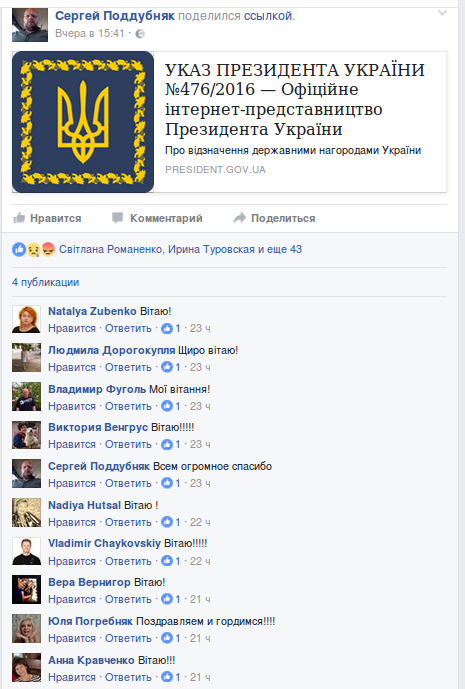Show who reacted: Світлана Романенко, Ирина Туровская и еще 43
465x689 pixels.
coord(180,250)
